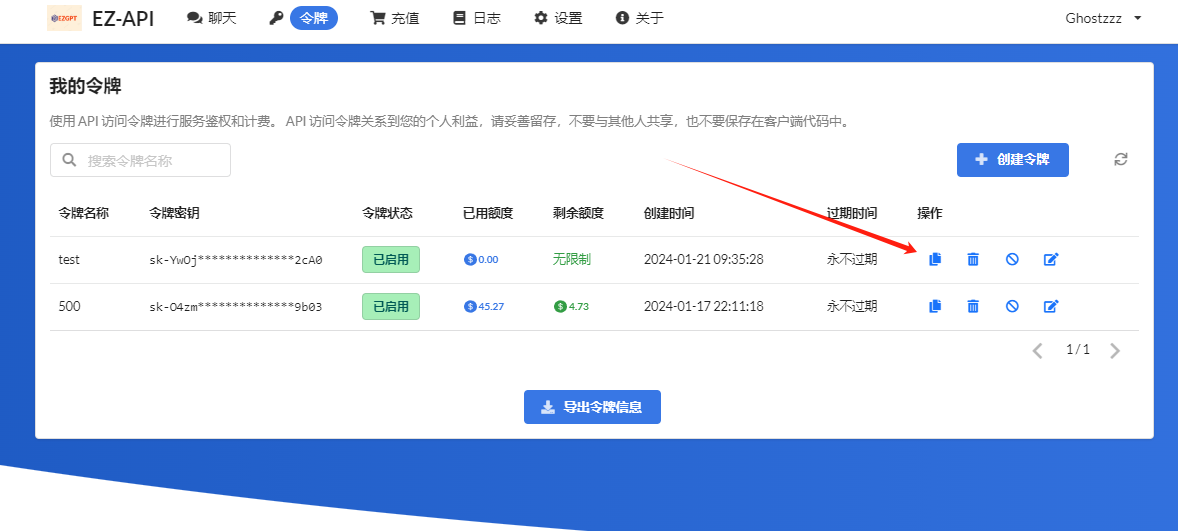Click the token name test
Image resolution: width=1178 pixels, height=531 pixels.
69,260
